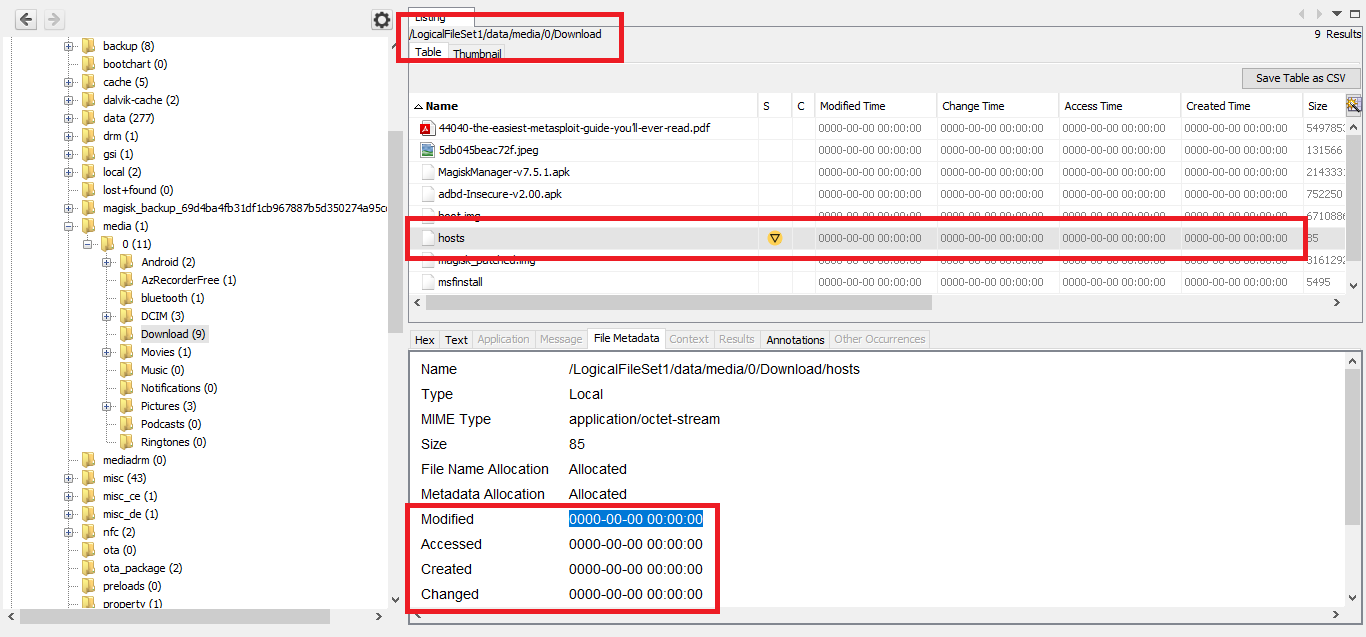This screenshot has height=637, width=1366.
Task: Click the back navigation arrow
Action: 26,19
